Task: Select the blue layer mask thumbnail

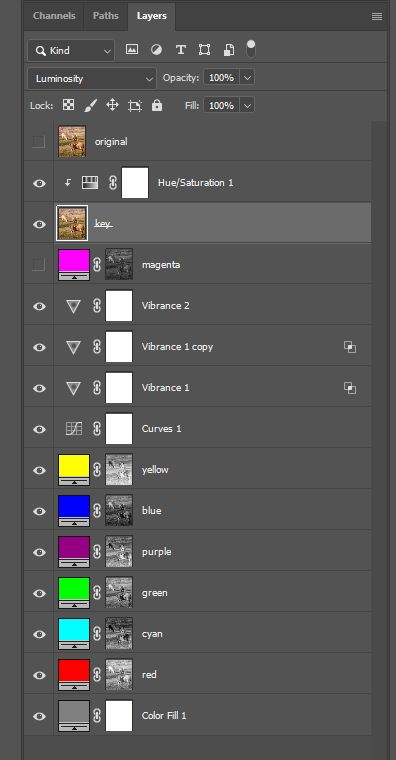Action: pos(119,511)
